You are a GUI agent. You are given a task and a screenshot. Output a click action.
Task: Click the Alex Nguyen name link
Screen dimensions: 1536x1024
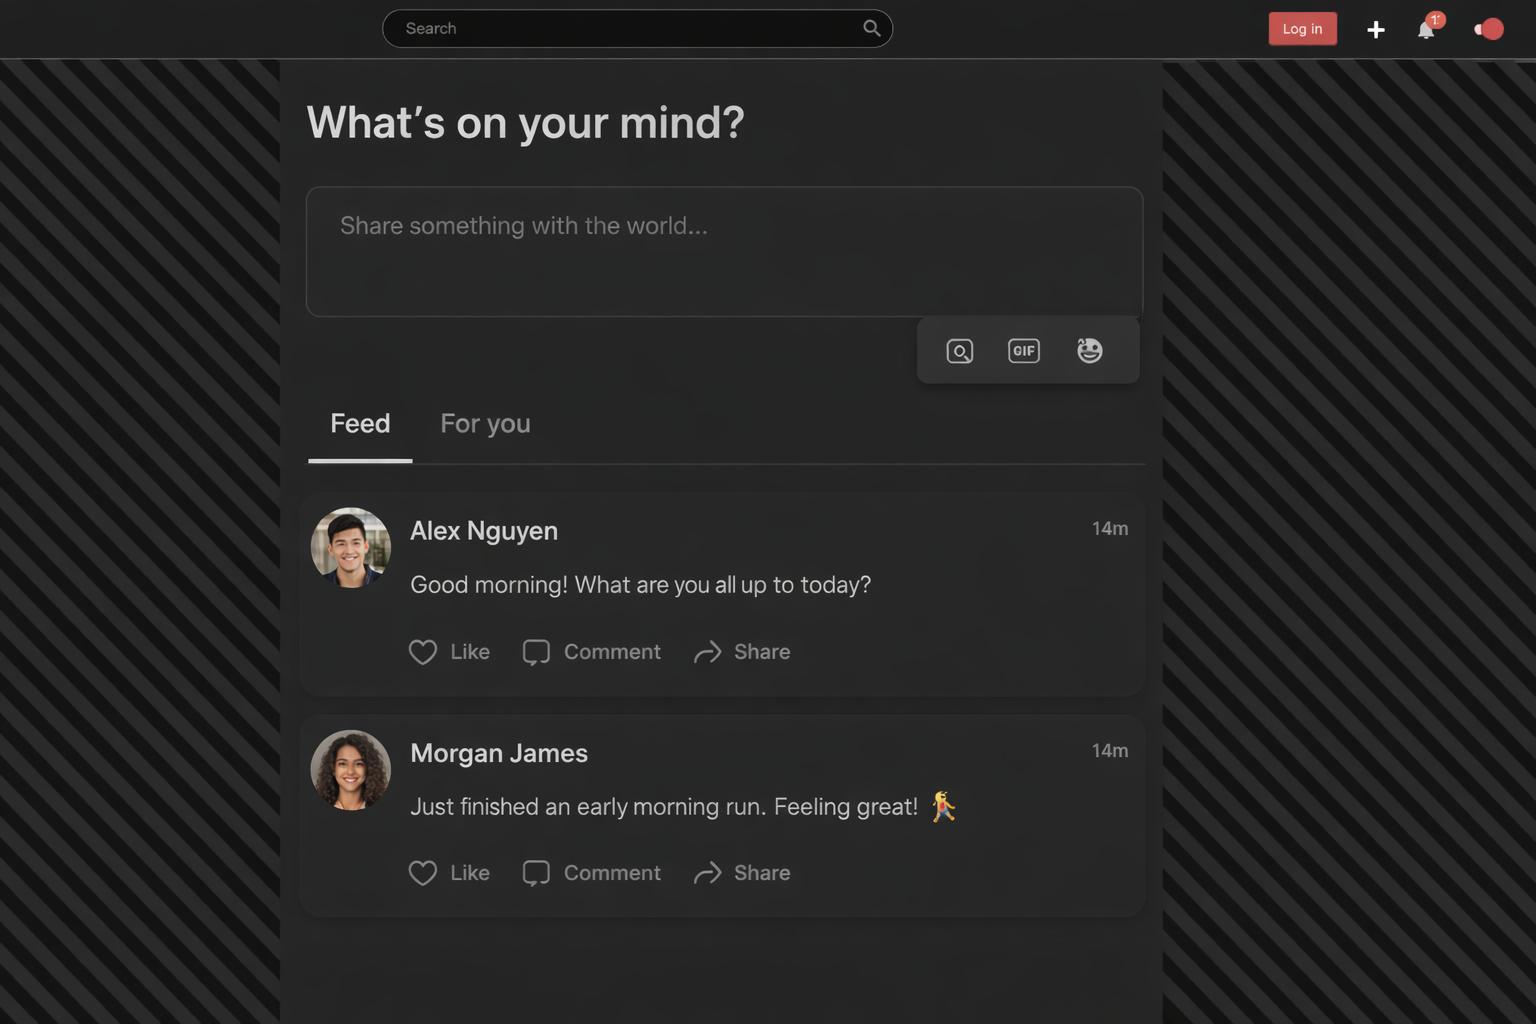point(484,531)
